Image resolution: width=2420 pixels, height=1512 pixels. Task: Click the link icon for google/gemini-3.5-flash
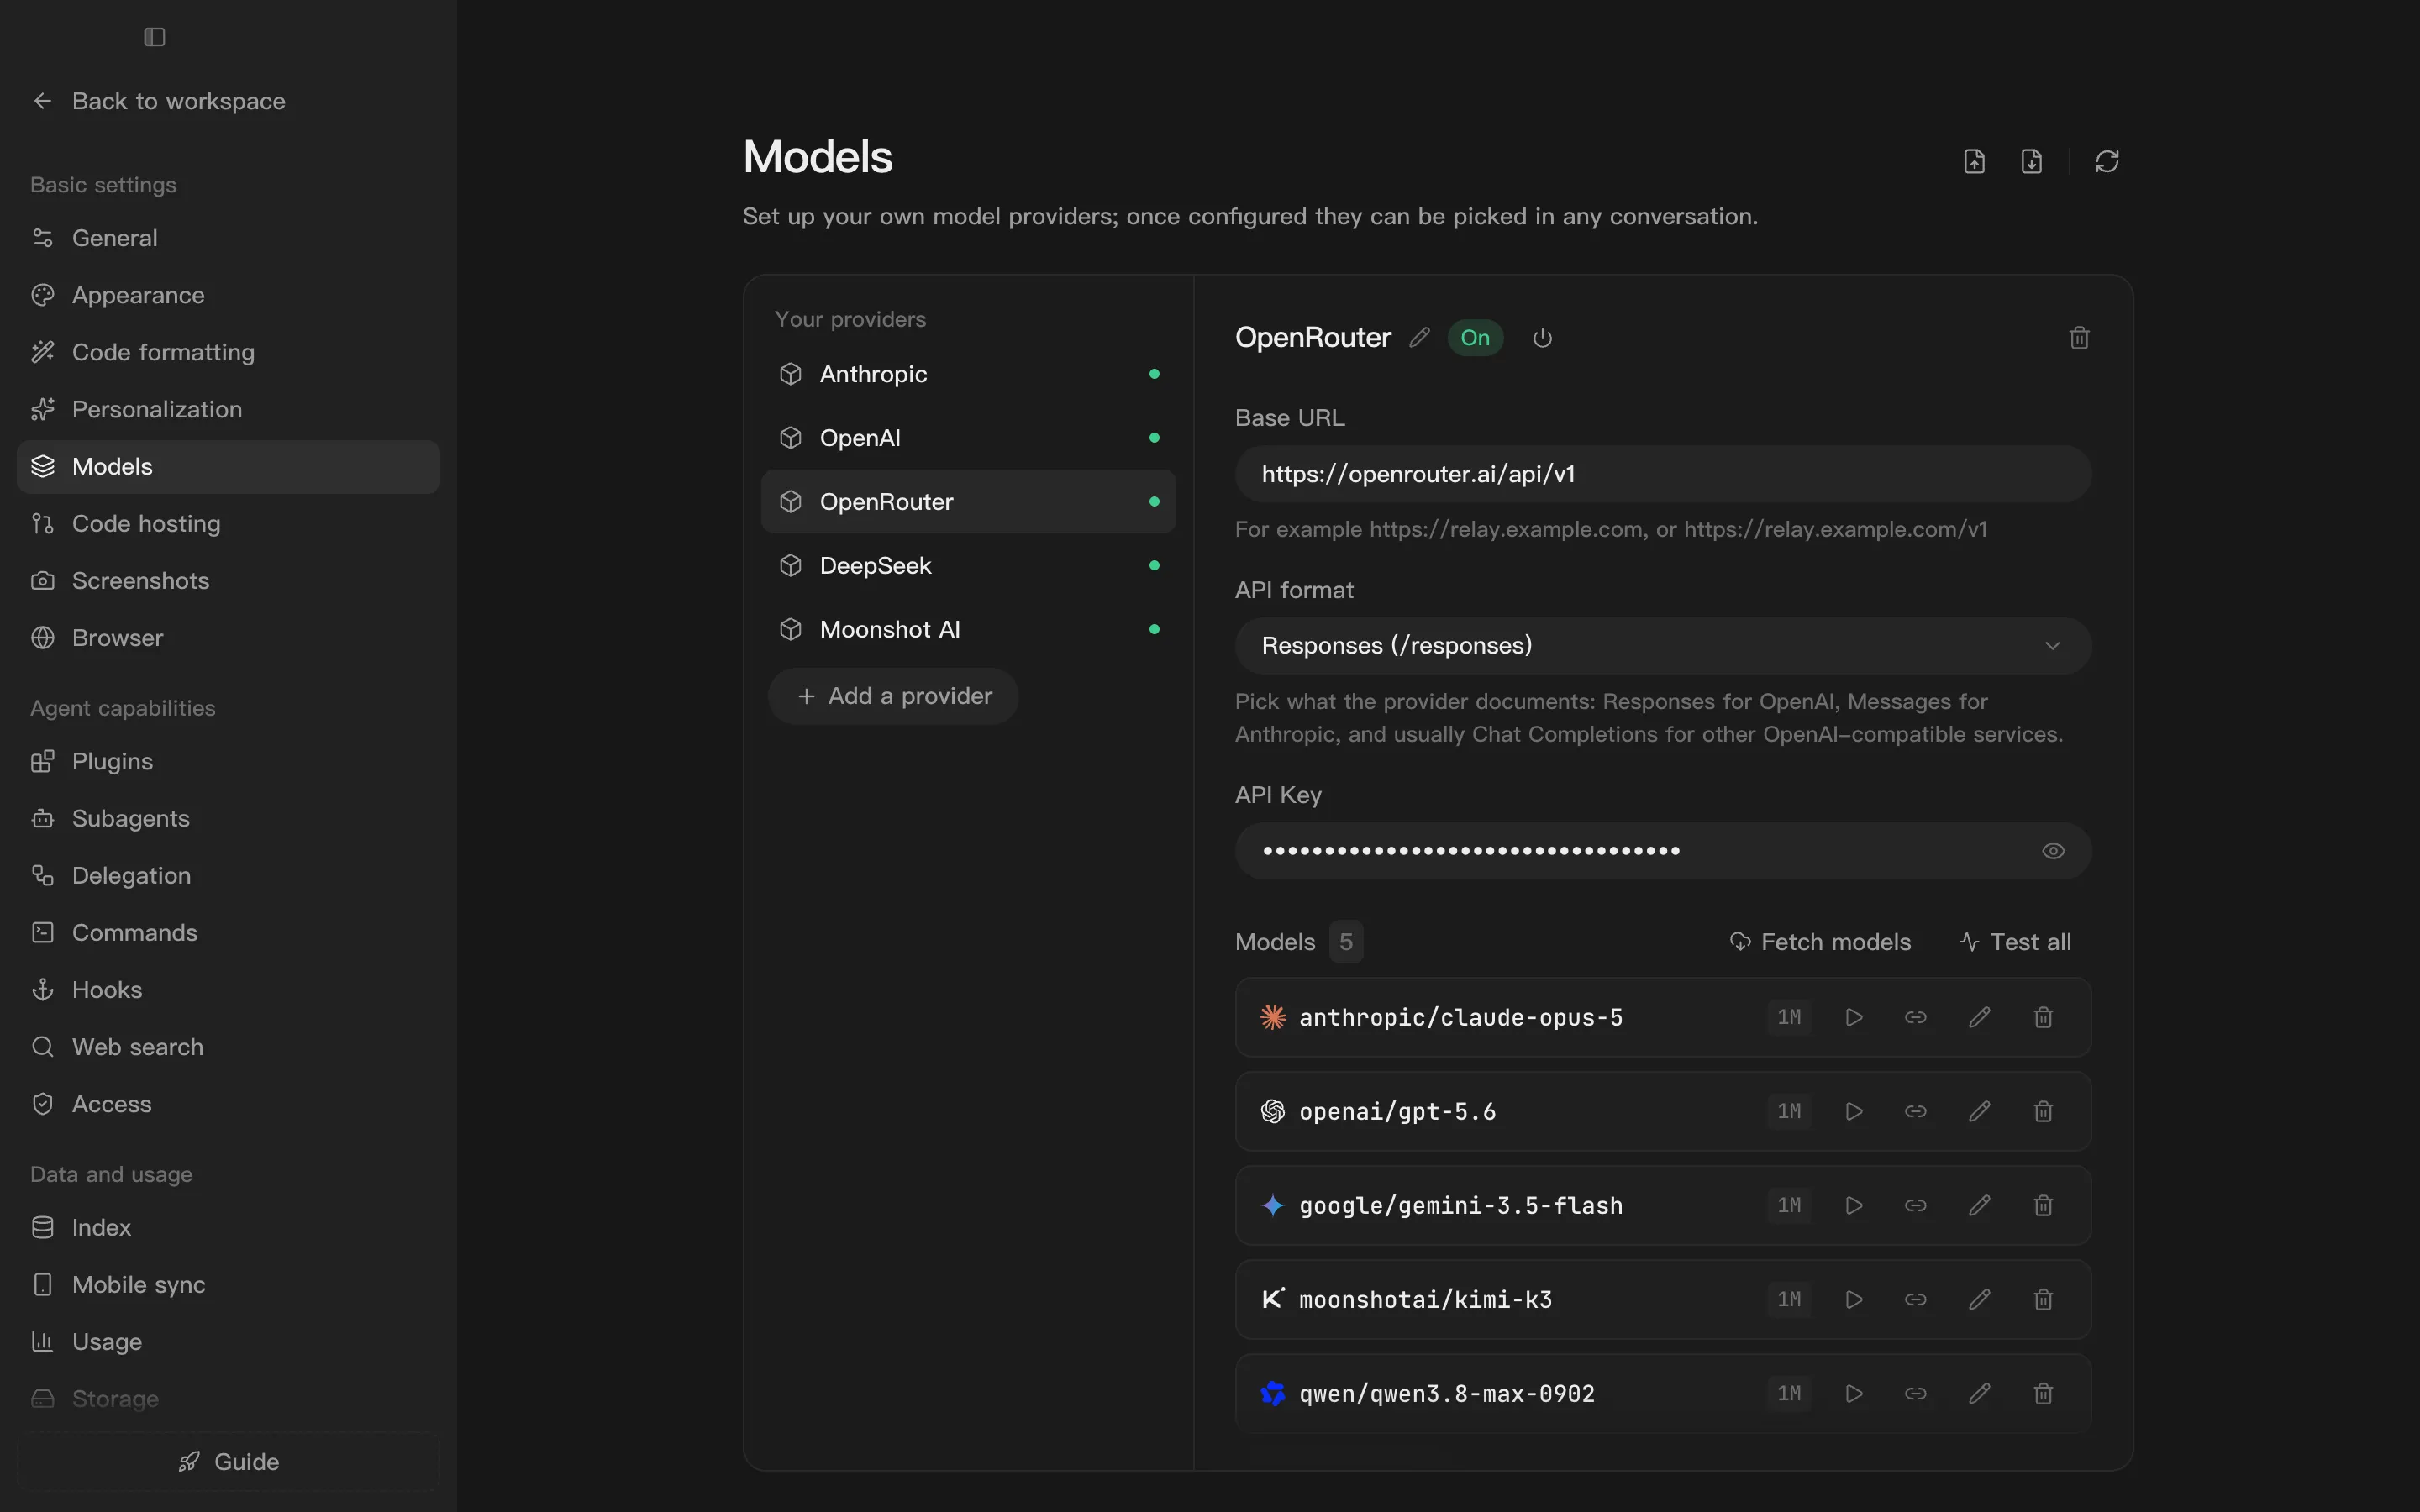(1915, 1206)
